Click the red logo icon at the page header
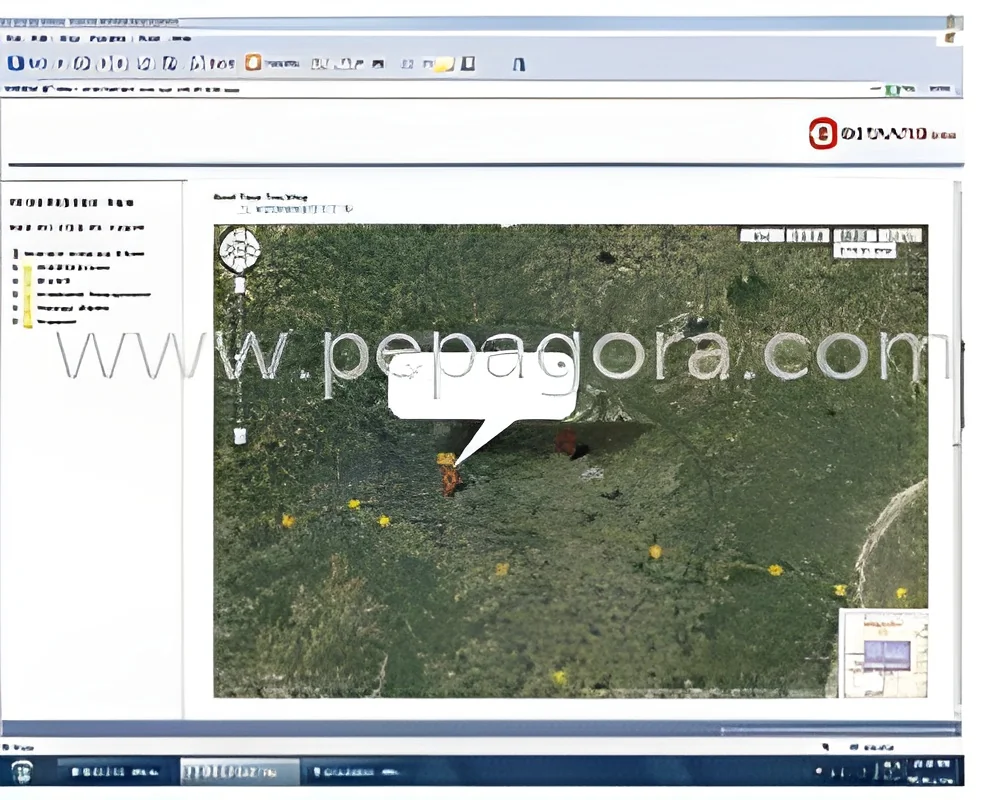Image resolution: width=1000 pixels, height=800 pixels. click(x=823, y=133)
